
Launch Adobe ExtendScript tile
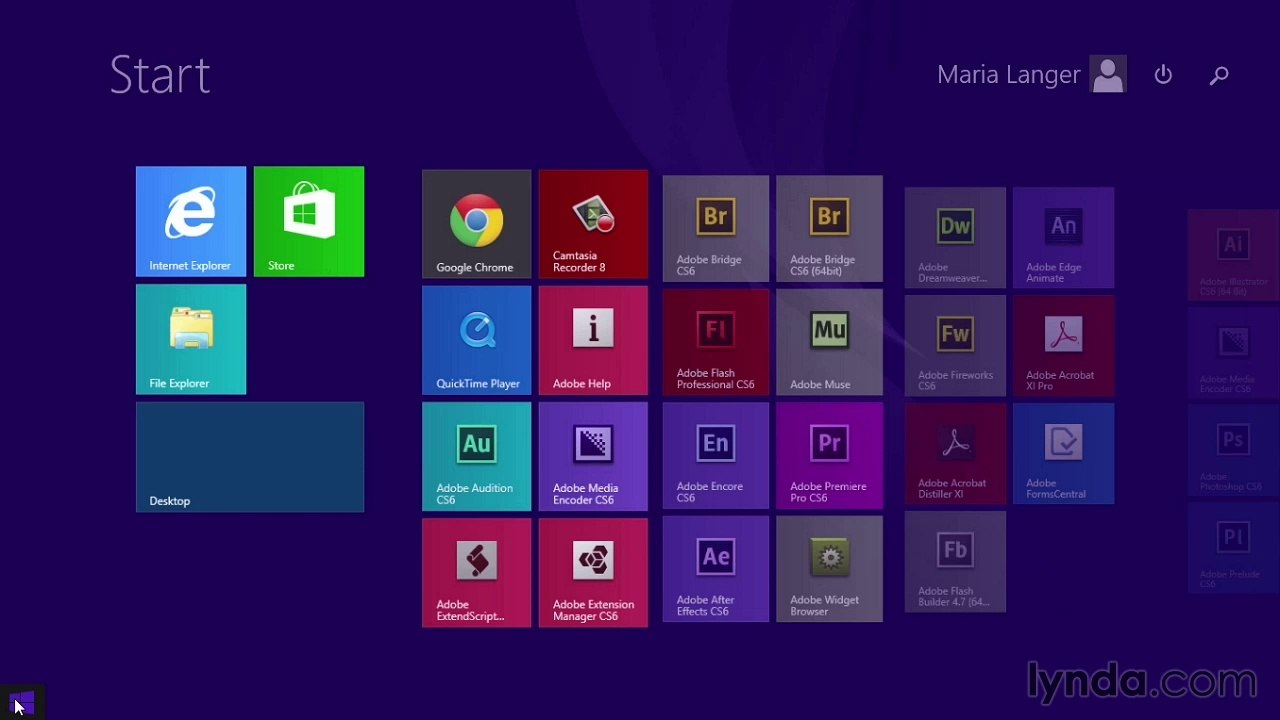tap(476, 572)
